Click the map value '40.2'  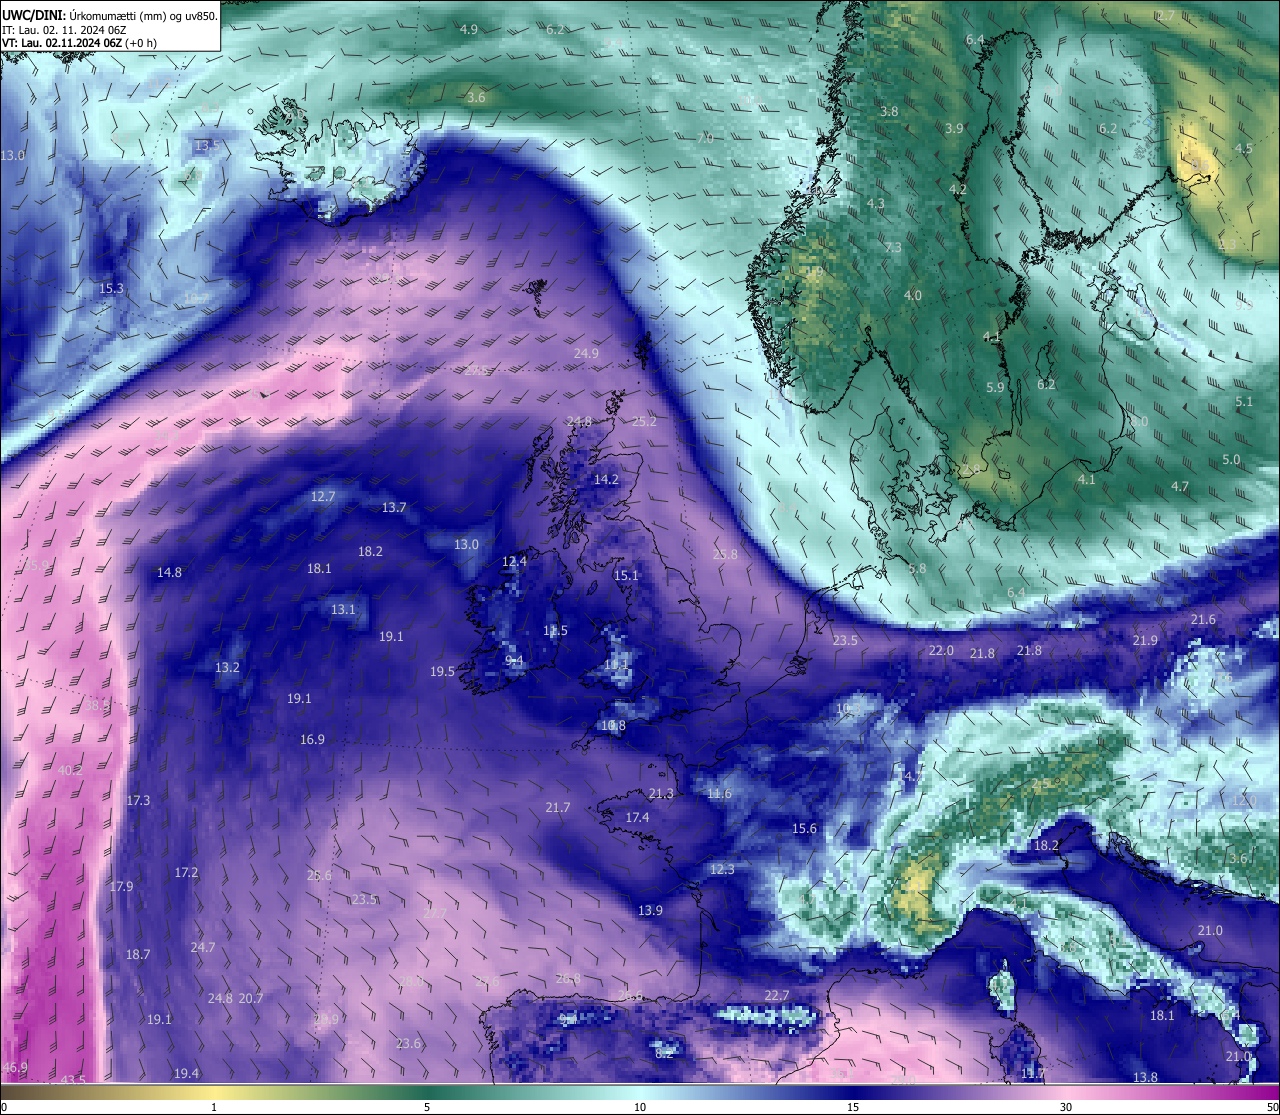coord(70,771)
